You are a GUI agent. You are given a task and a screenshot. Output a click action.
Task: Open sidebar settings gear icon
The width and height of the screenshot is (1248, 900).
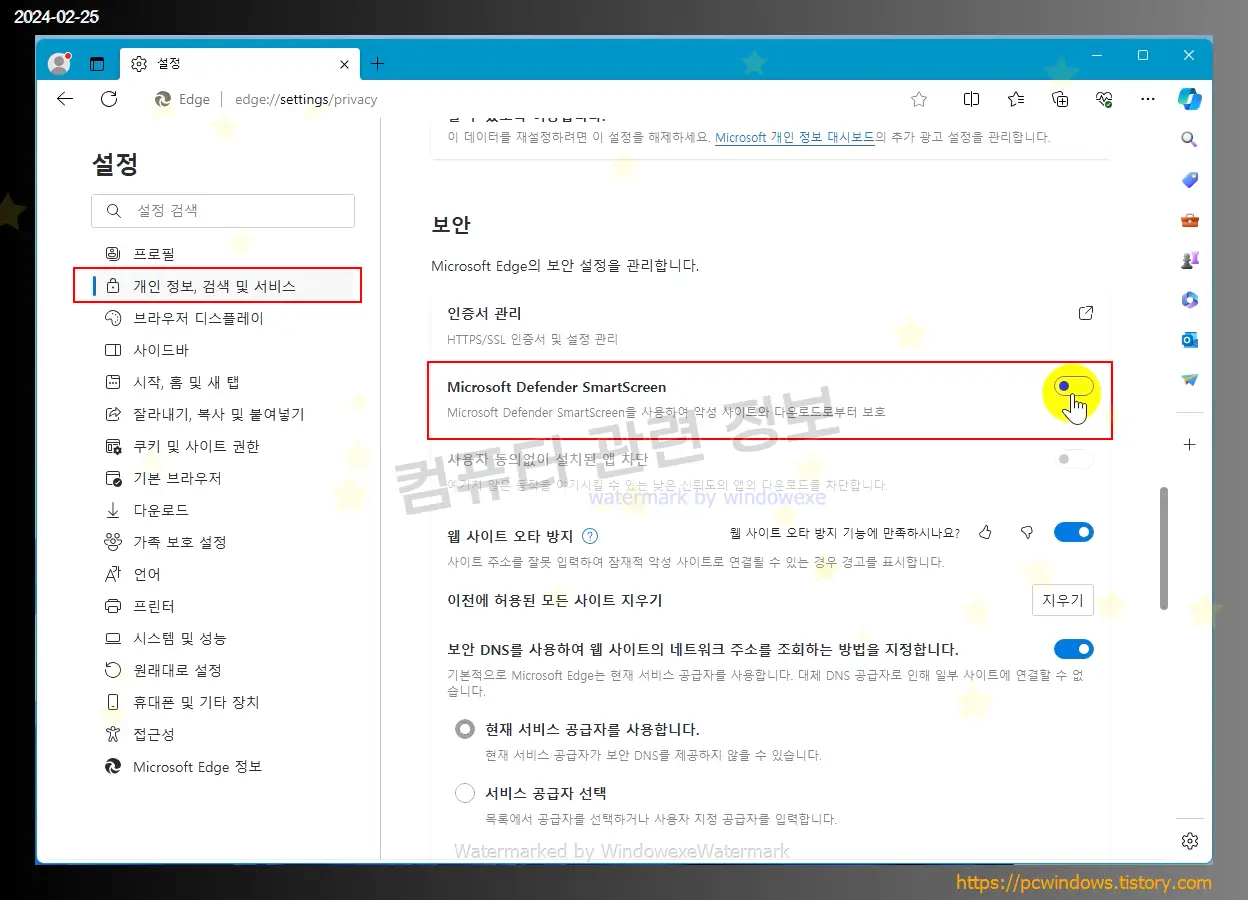pyautogui.click(x=1190, y=841)
